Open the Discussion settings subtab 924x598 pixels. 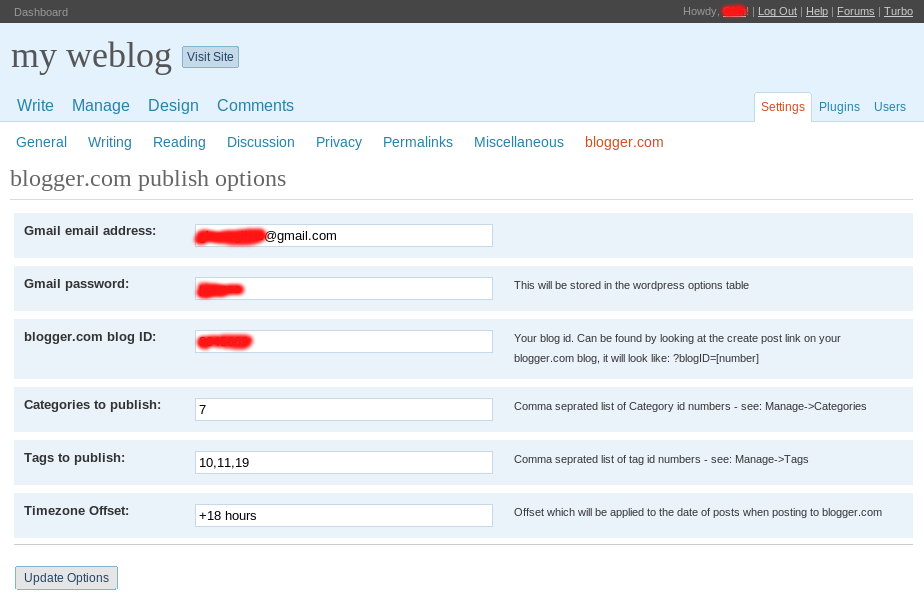pos(261,142)
